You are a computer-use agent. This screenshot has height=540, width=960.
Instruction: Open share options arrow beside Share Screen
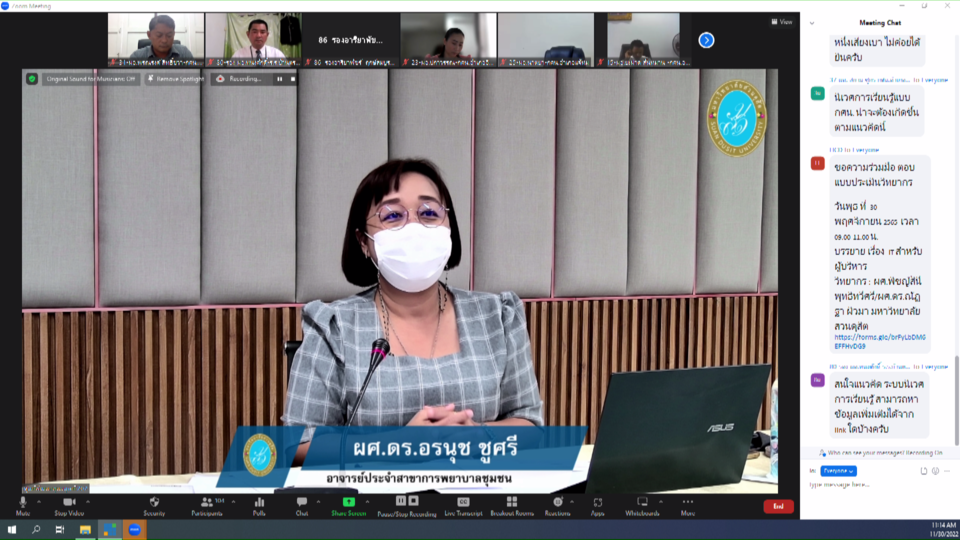(x=367, y=501)
